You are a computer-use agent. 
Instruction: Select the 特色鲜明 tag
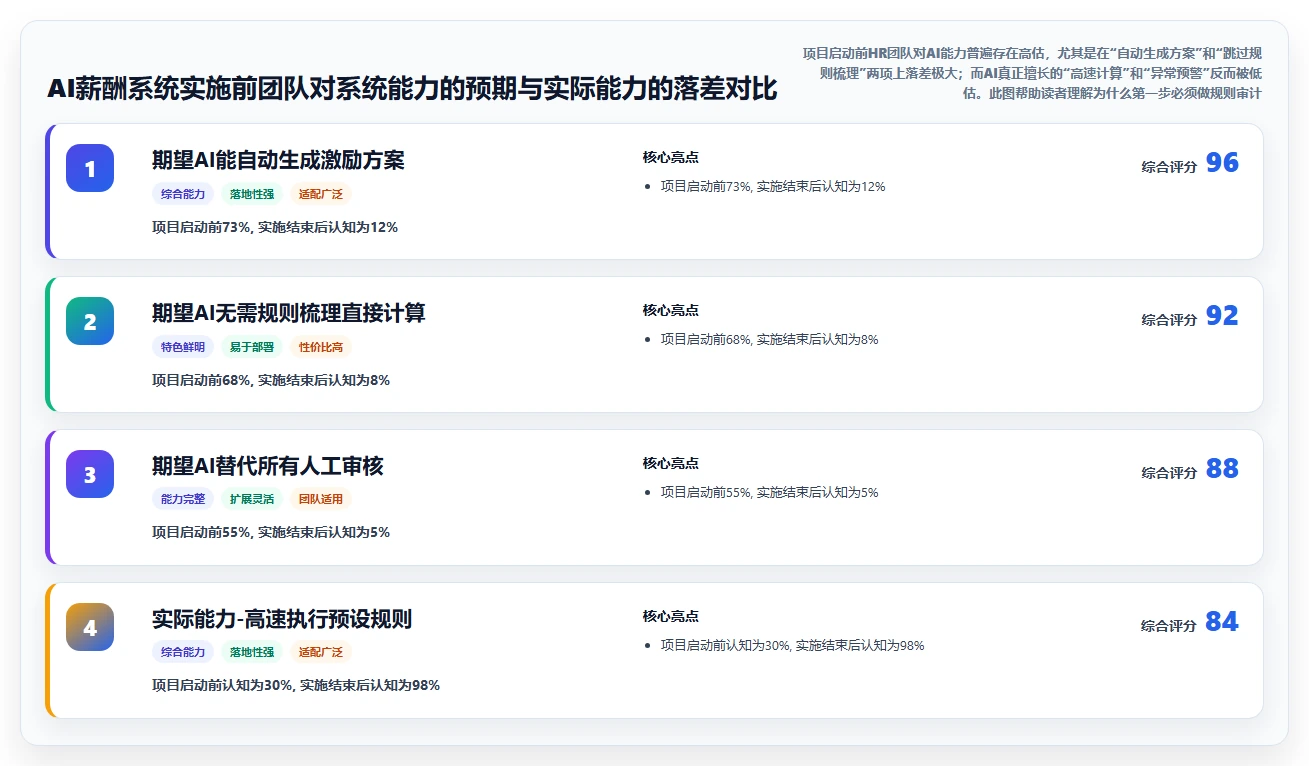183,347
